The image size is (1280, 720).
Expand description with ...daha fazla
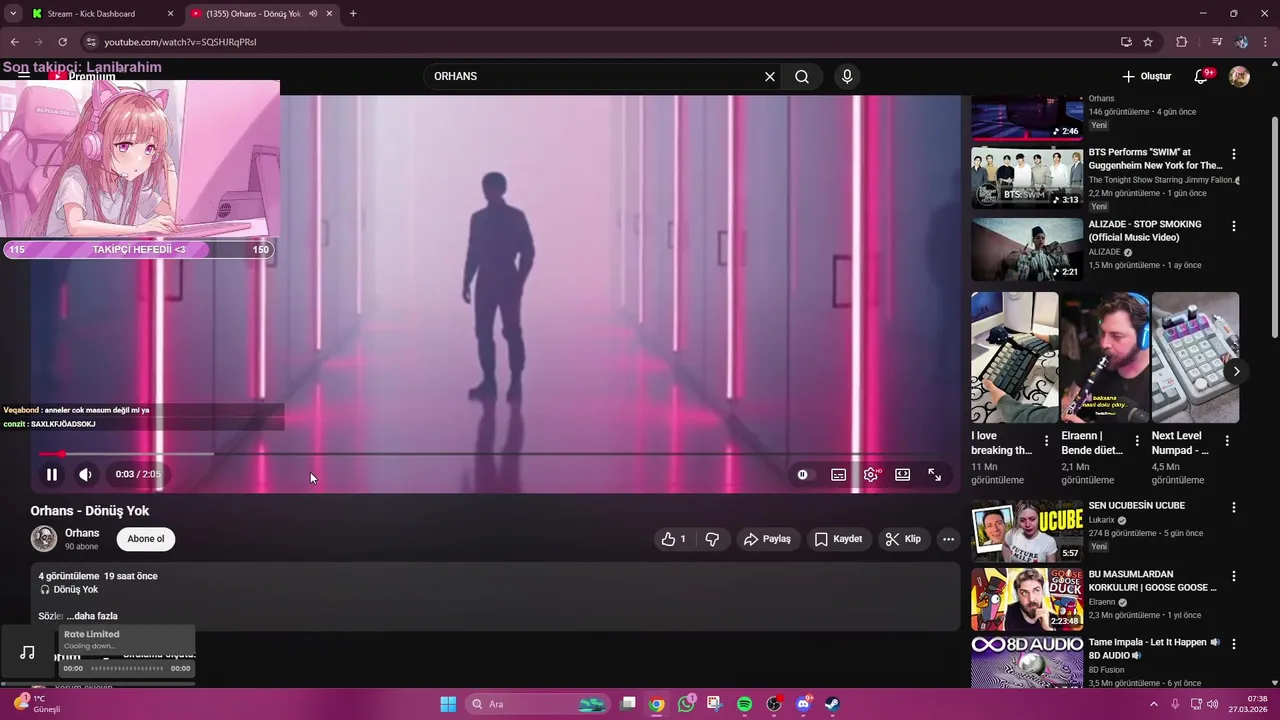pos(92,616)
